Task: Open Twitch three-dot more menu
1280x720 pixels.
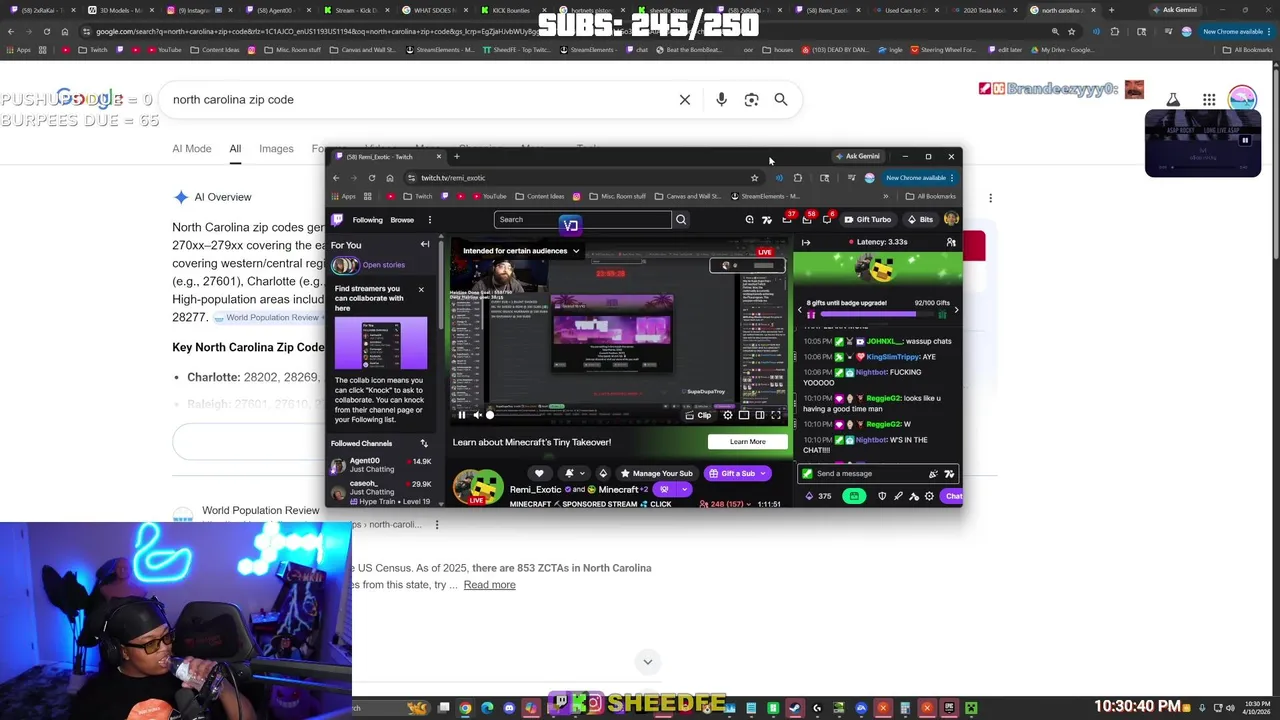Action: pos(430,220)
